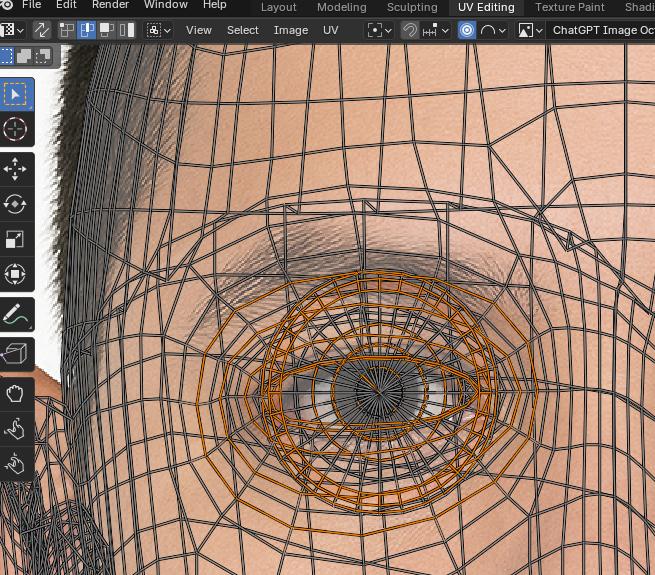The image size is (655, 575).
Task: Toggle UV sync selection
Action: [42, 30]
